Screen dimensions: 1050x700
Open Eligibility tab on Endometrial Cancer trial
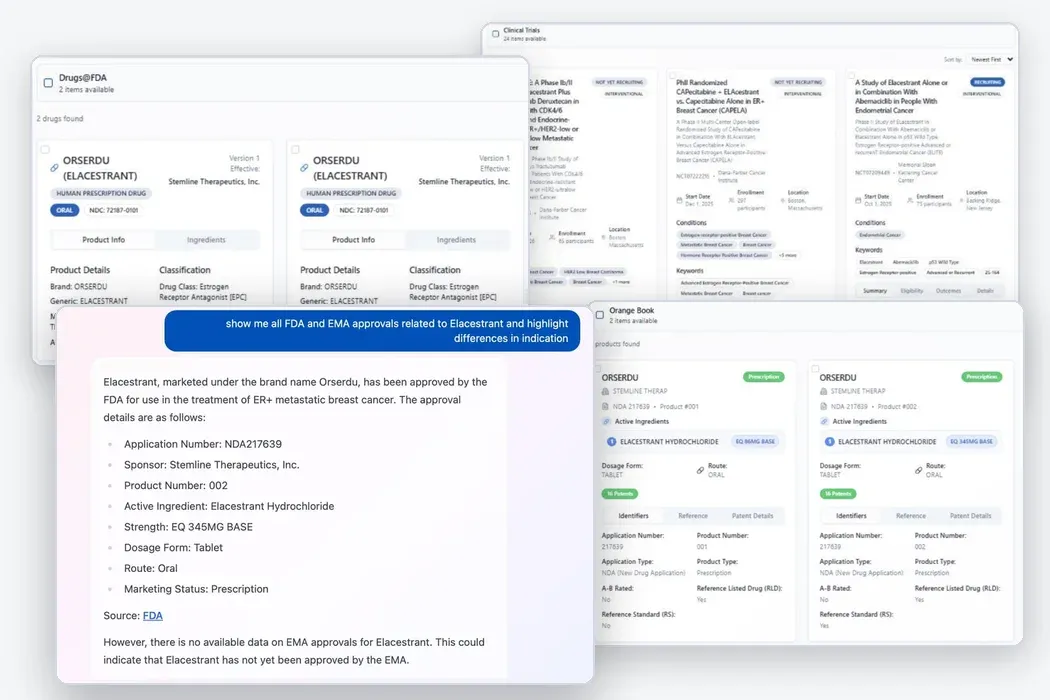click(911, 291)
